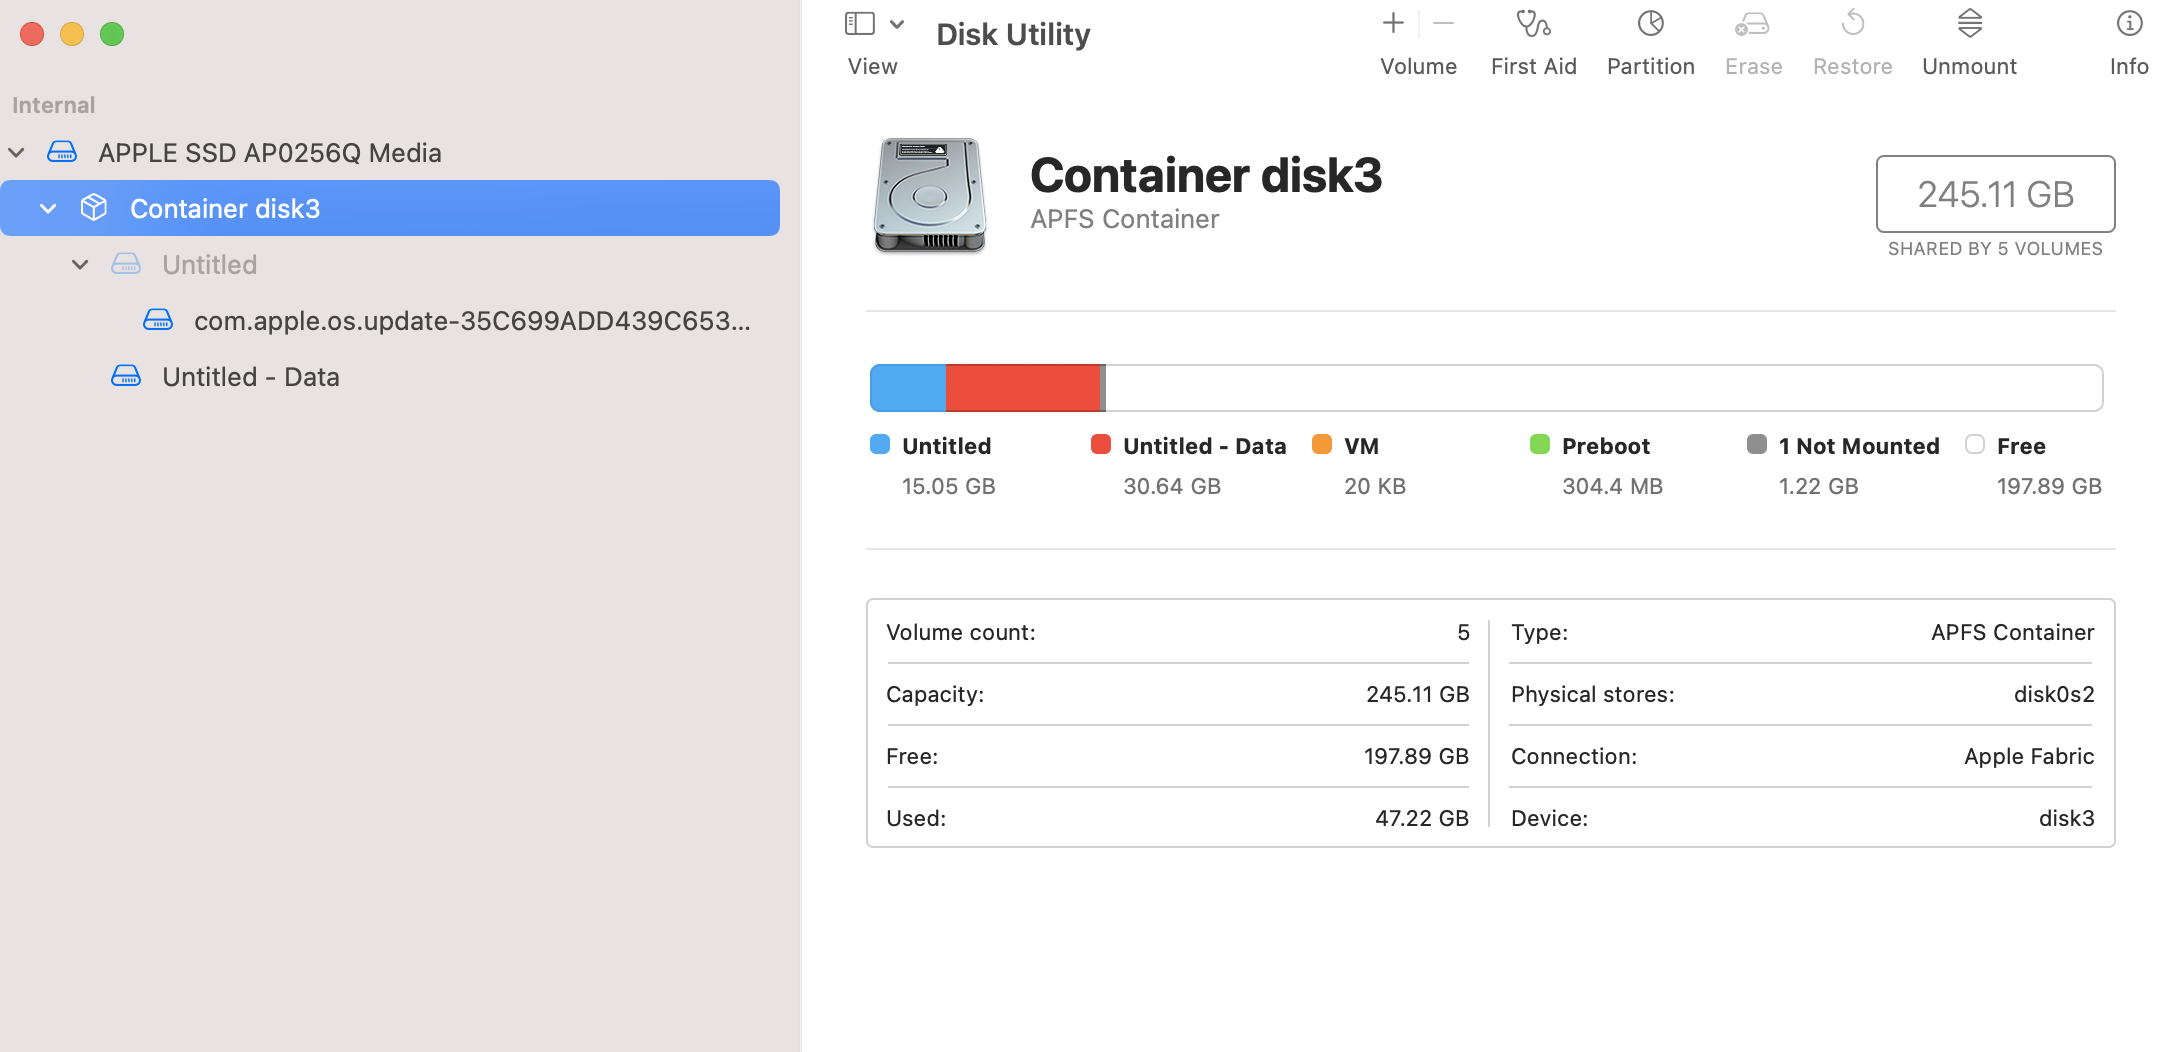The height and width of the screenshot is (1052, 2170).
Task: Click the Container disk3 drive image
Action: click(930, 195)
